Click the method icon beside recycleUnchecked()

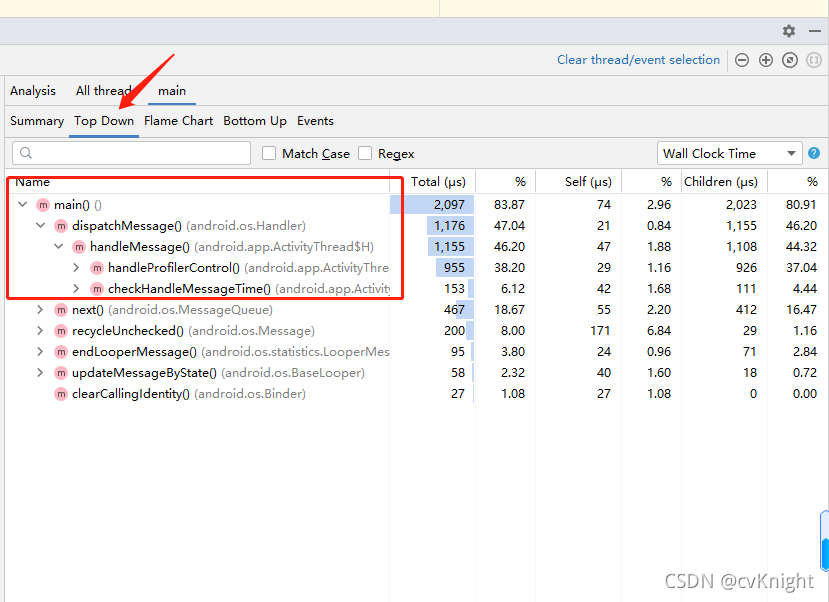[x=61, y=331]
